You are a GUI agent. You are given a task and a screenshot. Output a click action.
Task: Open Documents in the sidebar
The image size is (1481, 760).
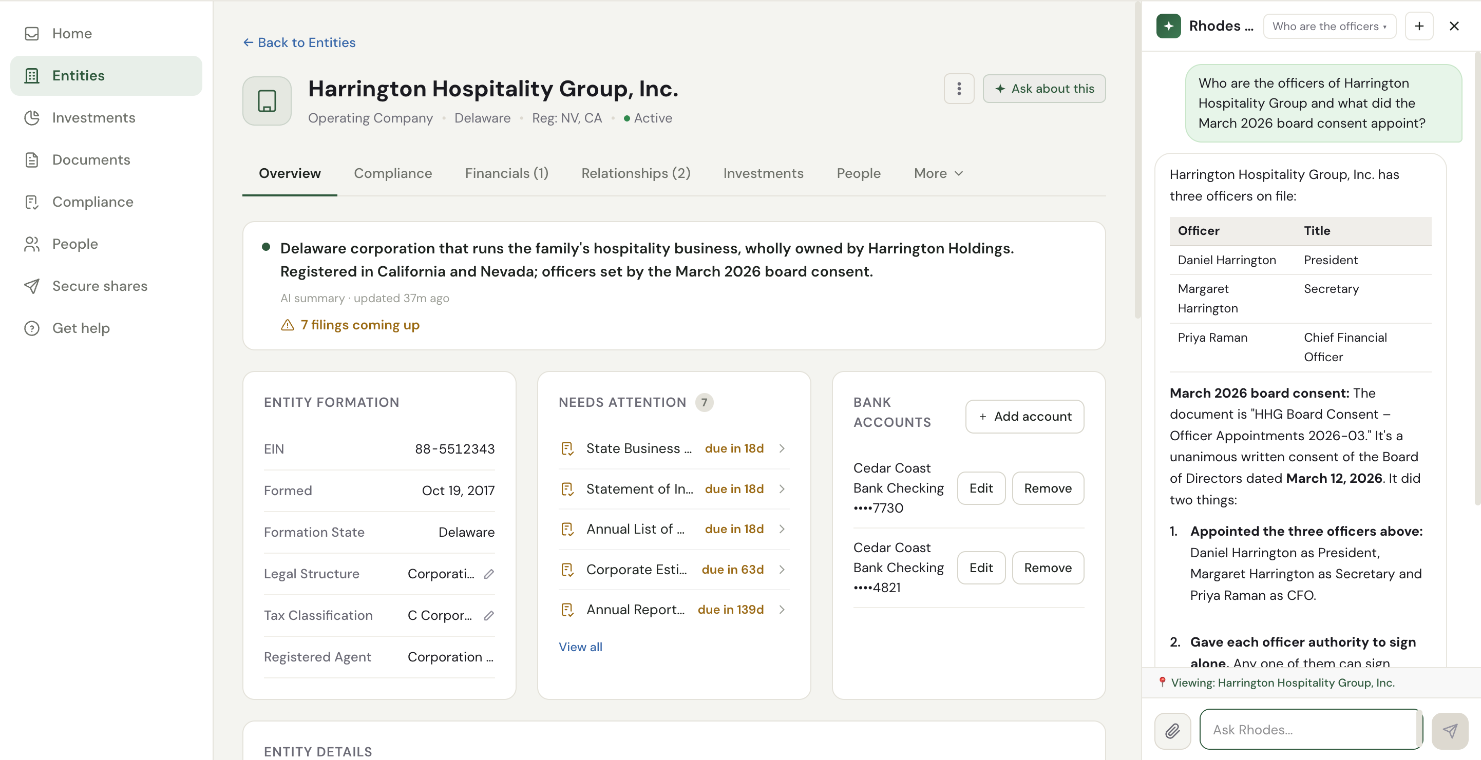coord(106,160)
